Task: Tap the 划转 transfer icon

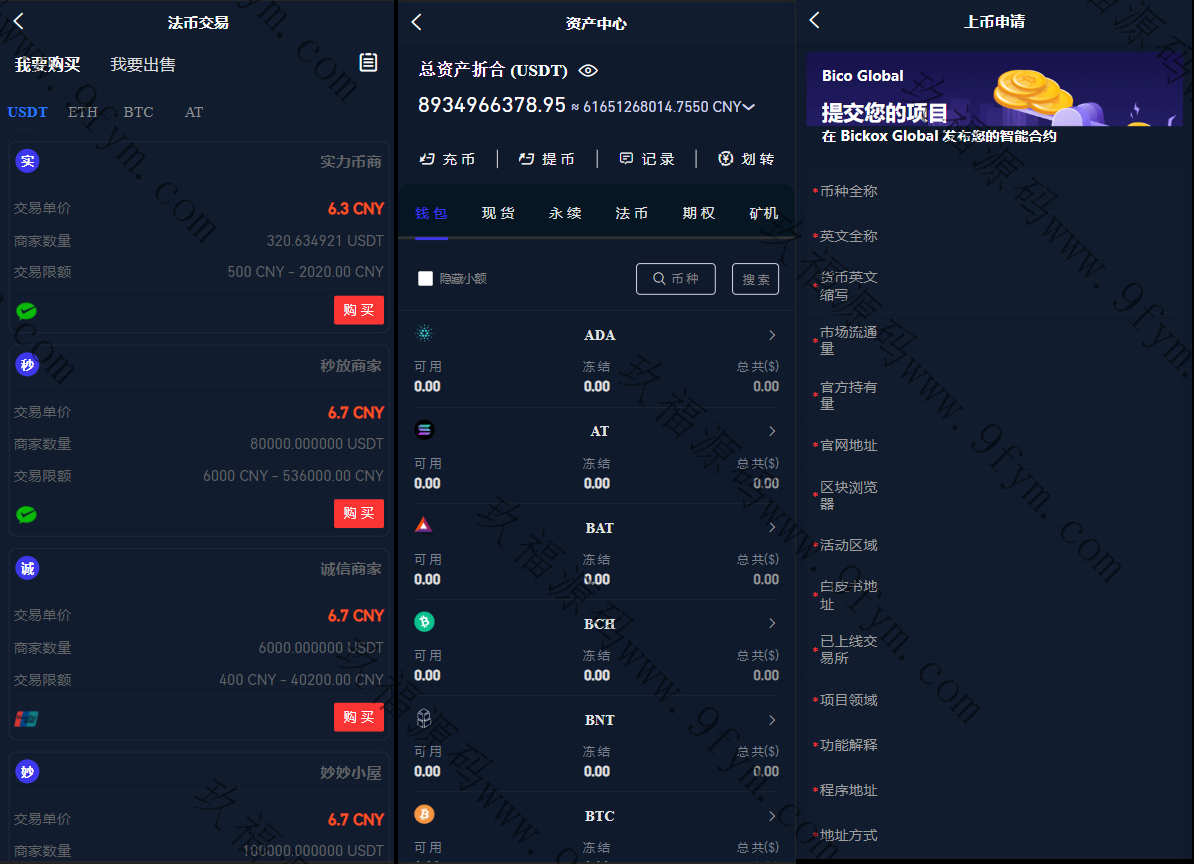Action: [726, 159]
